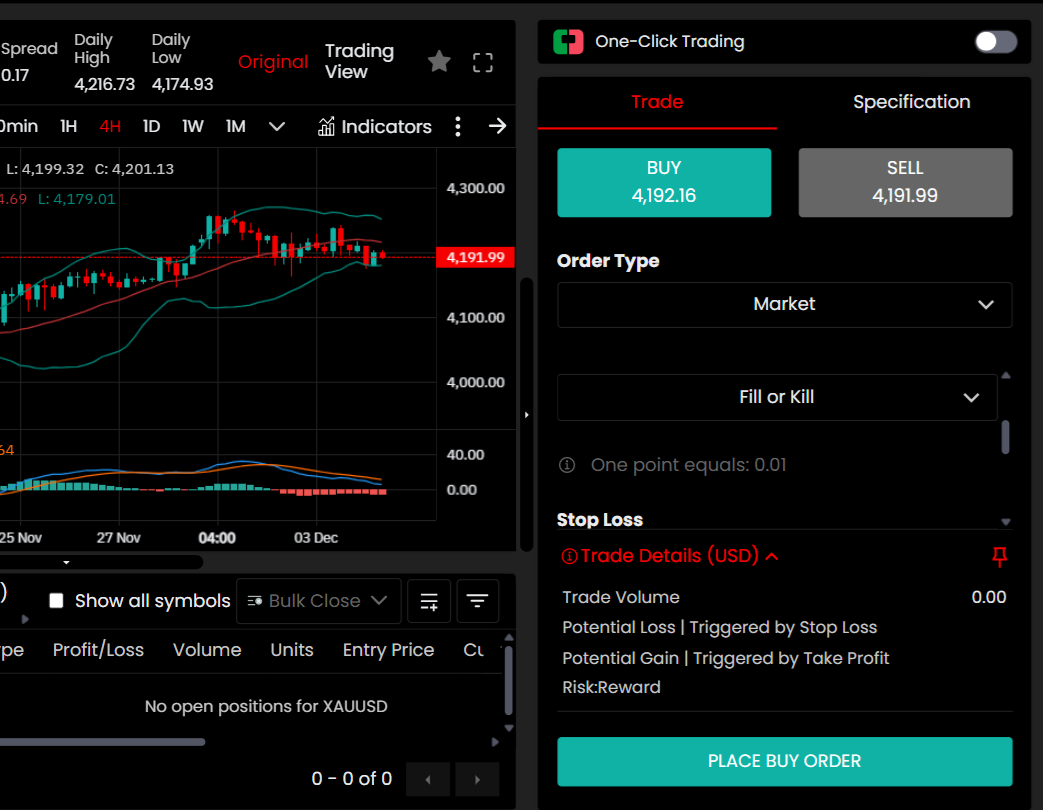This screenshot has height=810, width=1043.
Task: Open chart in fullscreen mode
Action: click(x=483, y=63)
